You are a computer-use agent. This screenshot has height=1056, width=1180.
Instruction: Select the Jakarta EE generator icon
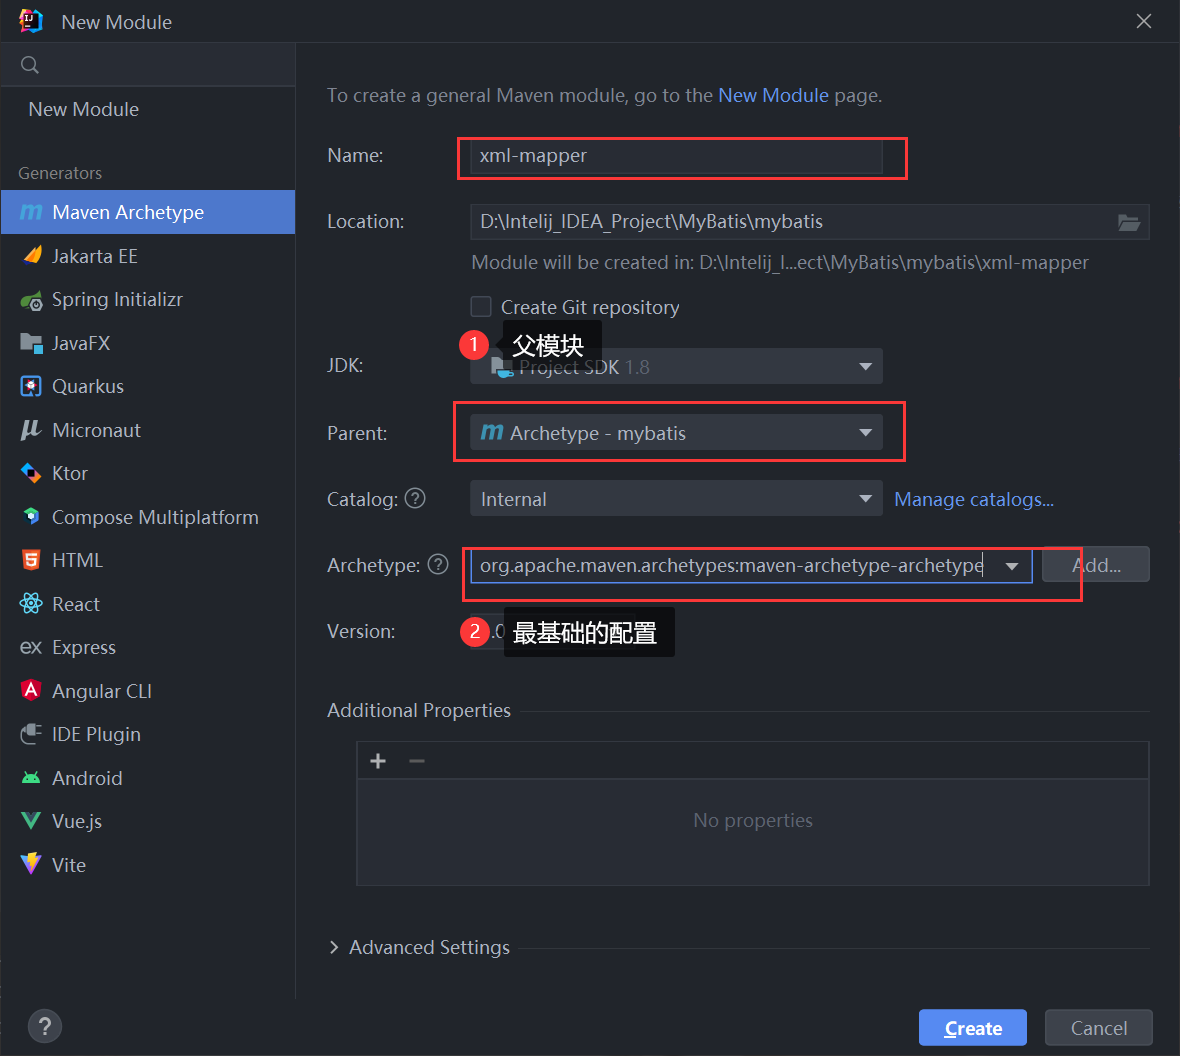pyautogui.click(x=32, y=256)
